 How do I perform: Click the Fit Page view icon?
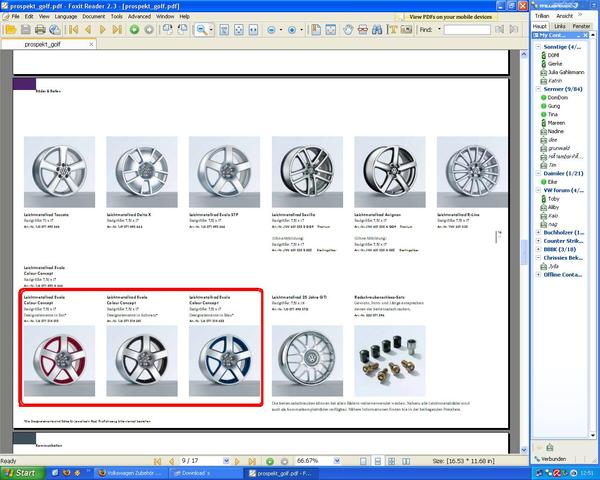pyautogui.click(x=239, y=29)
